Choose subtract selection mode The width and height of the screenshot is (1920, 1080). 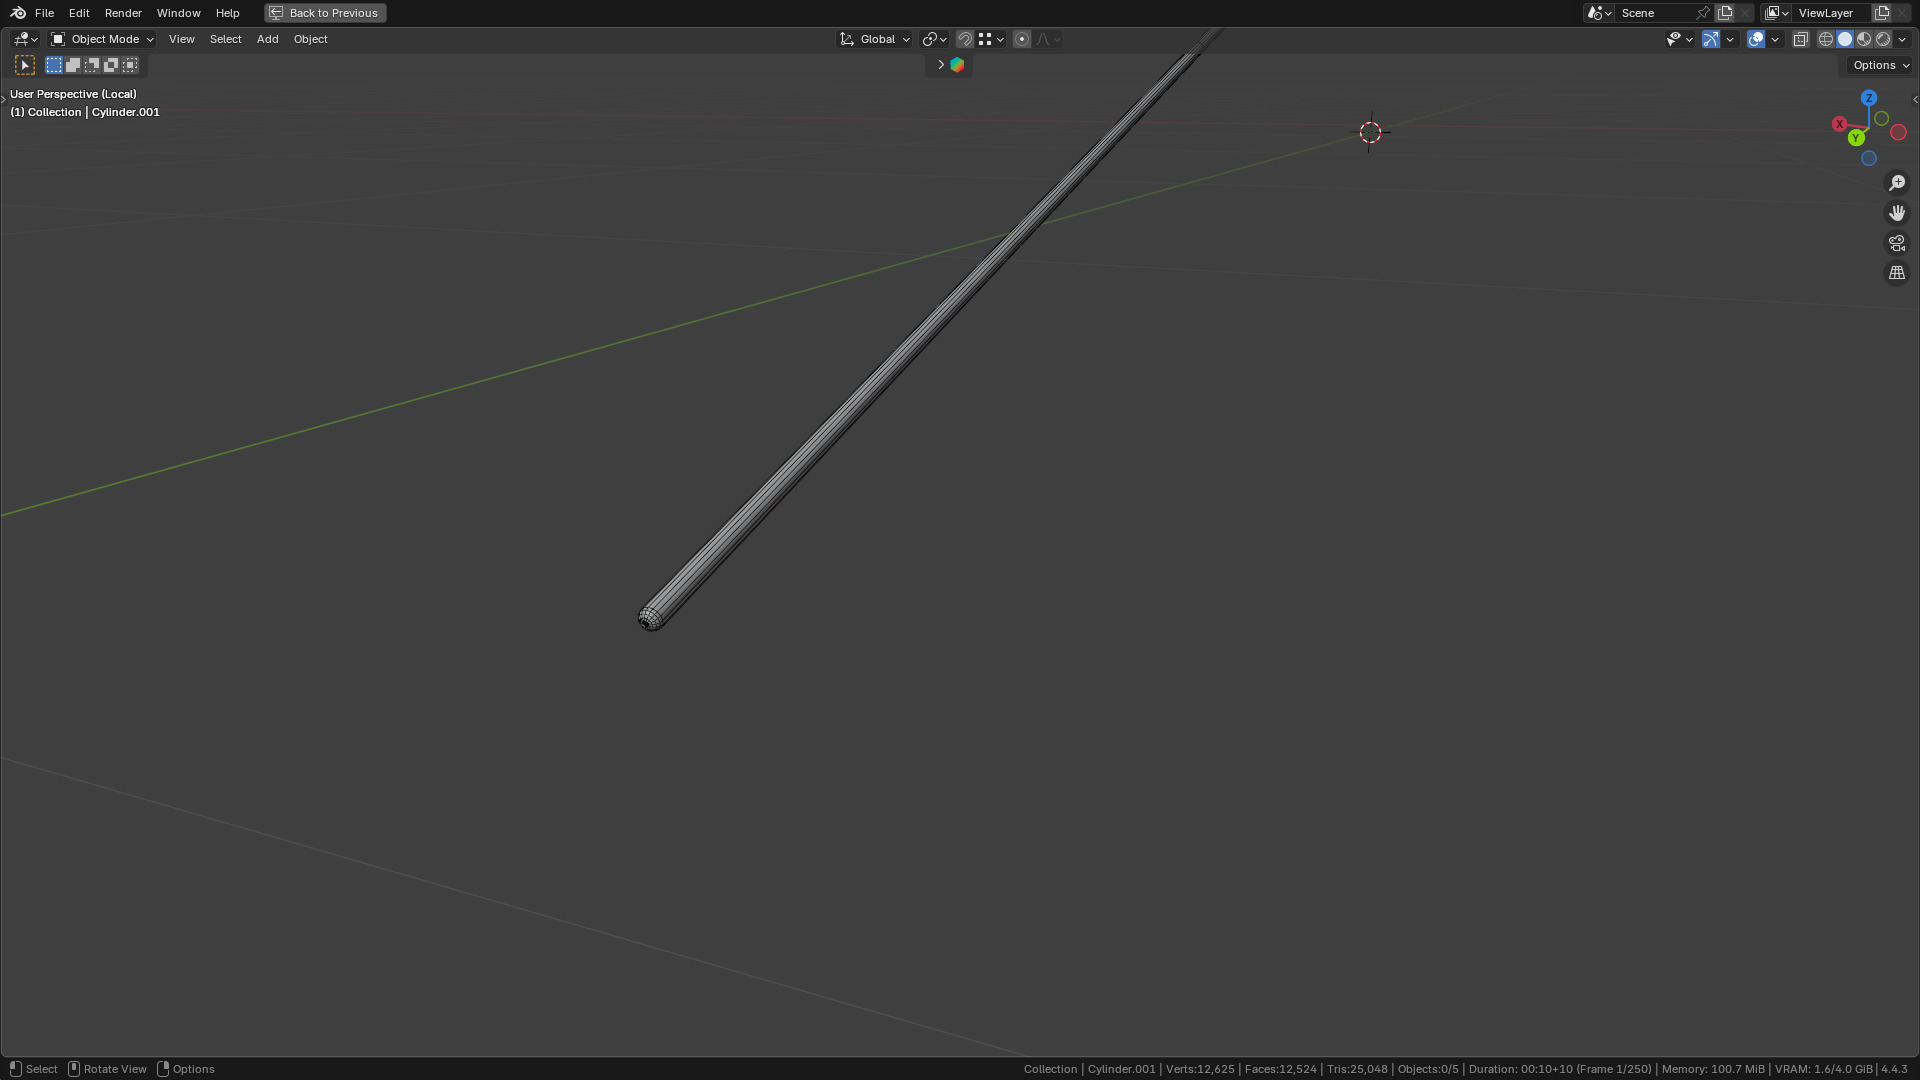(x=92, y=65)
